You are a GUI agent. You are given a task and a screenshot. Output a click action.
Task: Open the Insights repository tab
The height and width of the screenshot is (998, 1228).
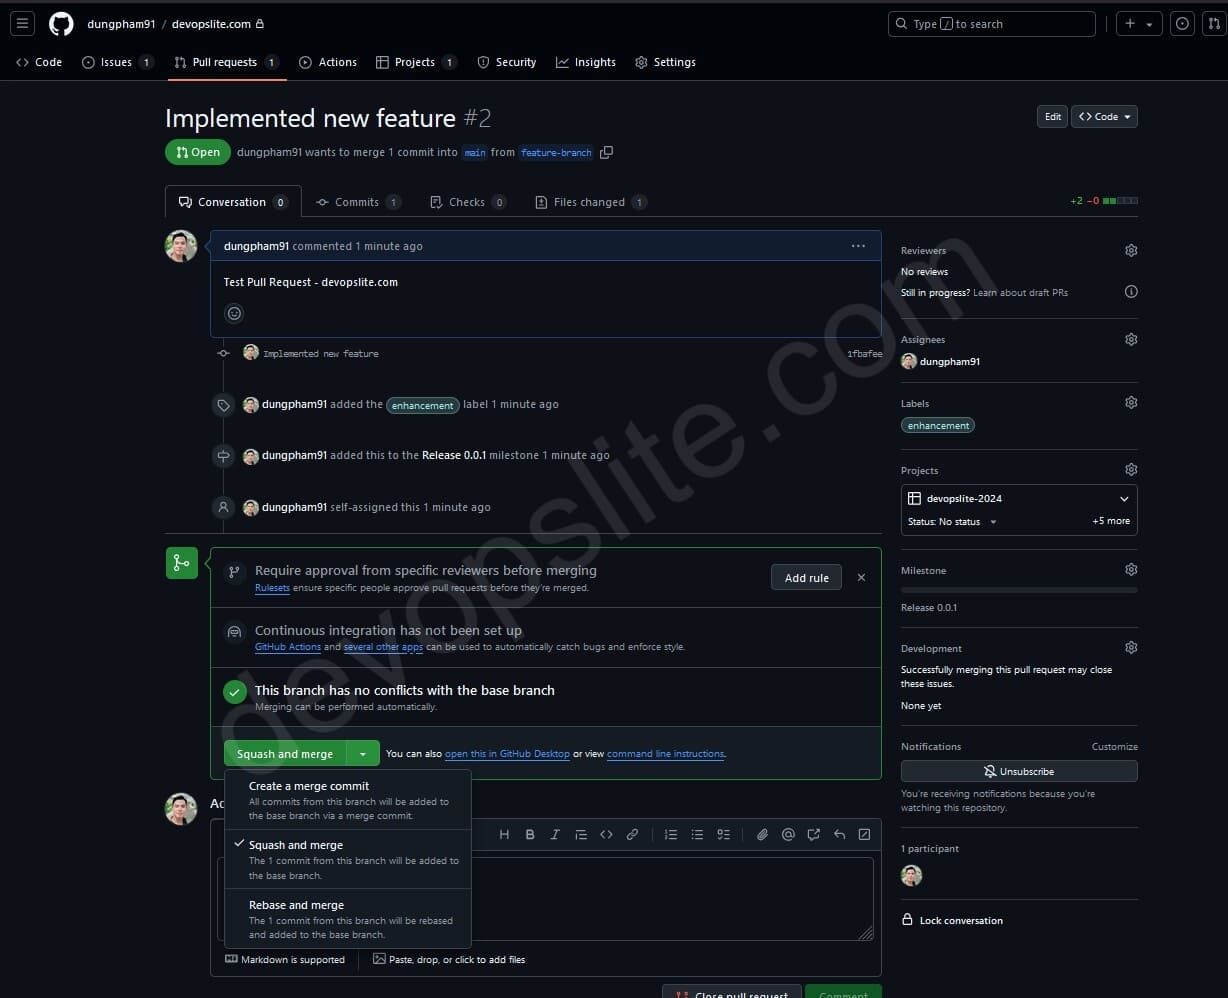(x=586, y=62)
